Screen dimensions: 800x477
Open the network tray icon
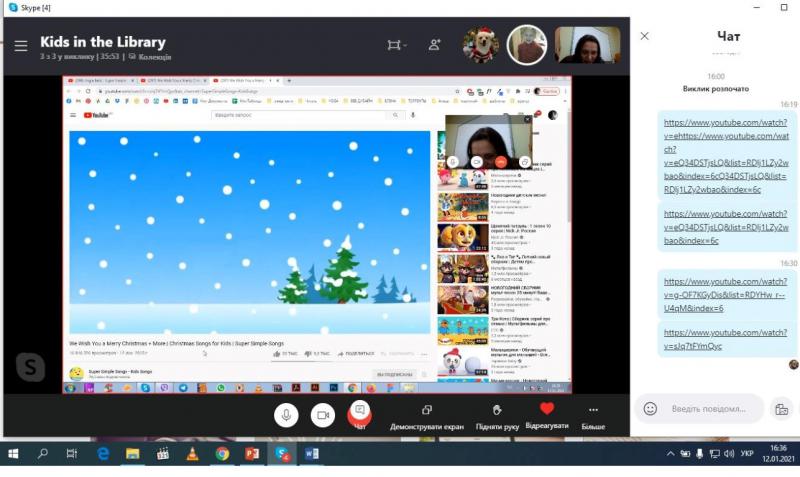(714, 454)
